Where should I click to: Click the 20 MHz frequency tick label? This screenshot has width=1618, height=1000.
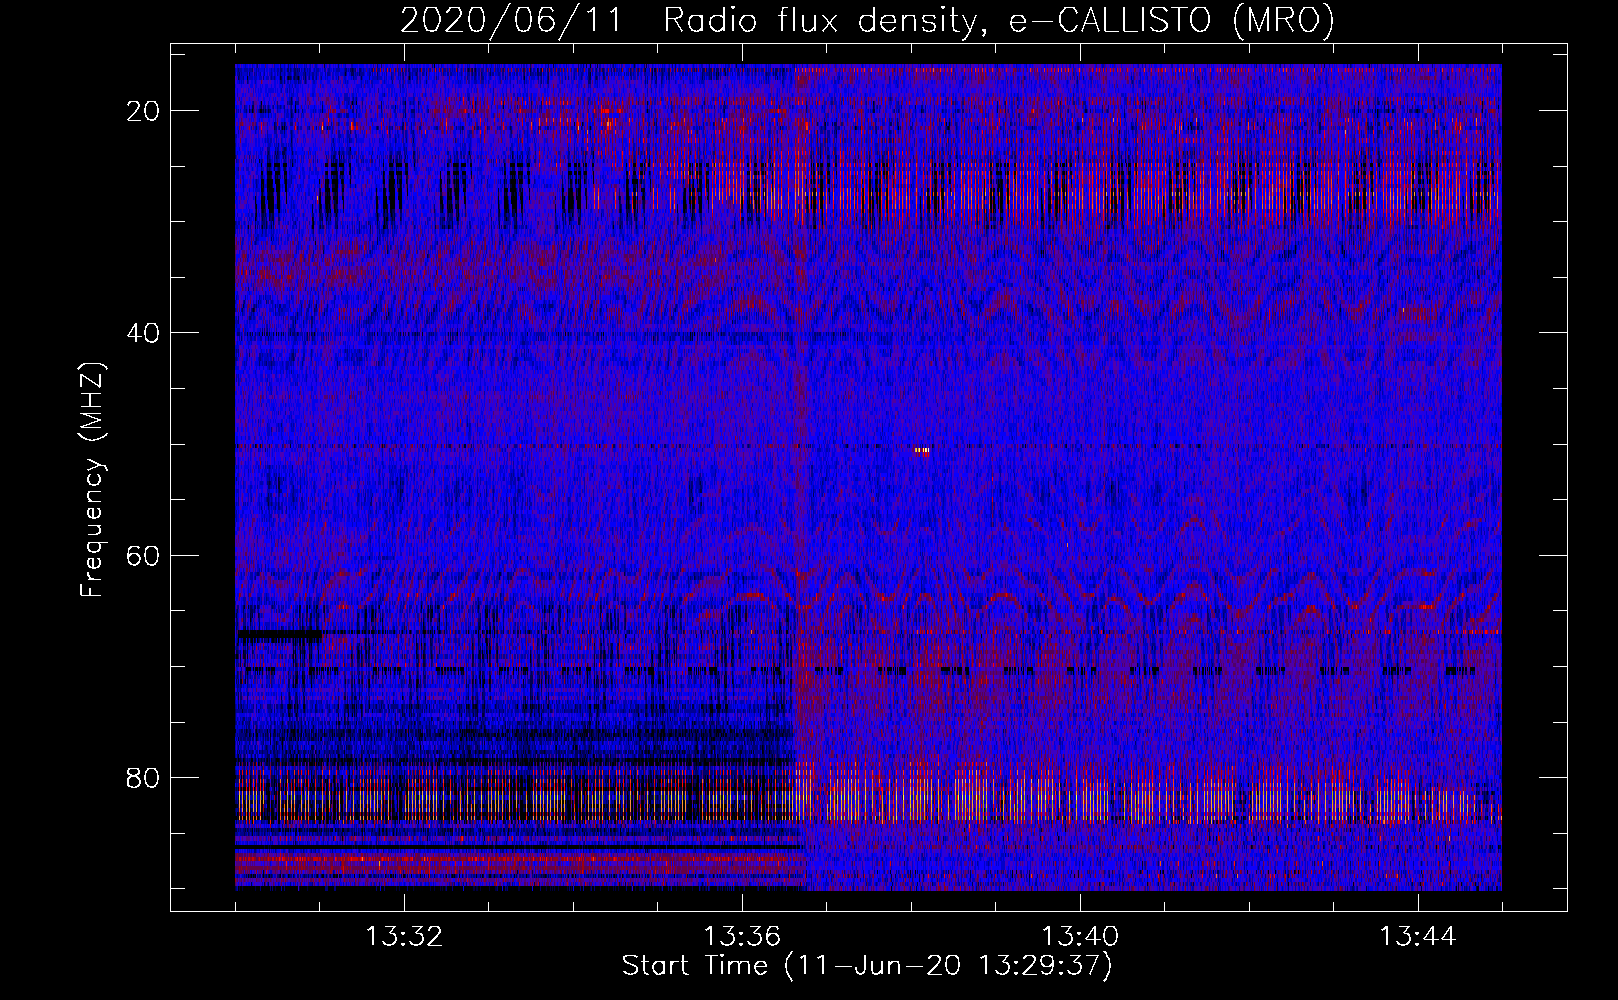pyautogui.click(x=143, y=111)
